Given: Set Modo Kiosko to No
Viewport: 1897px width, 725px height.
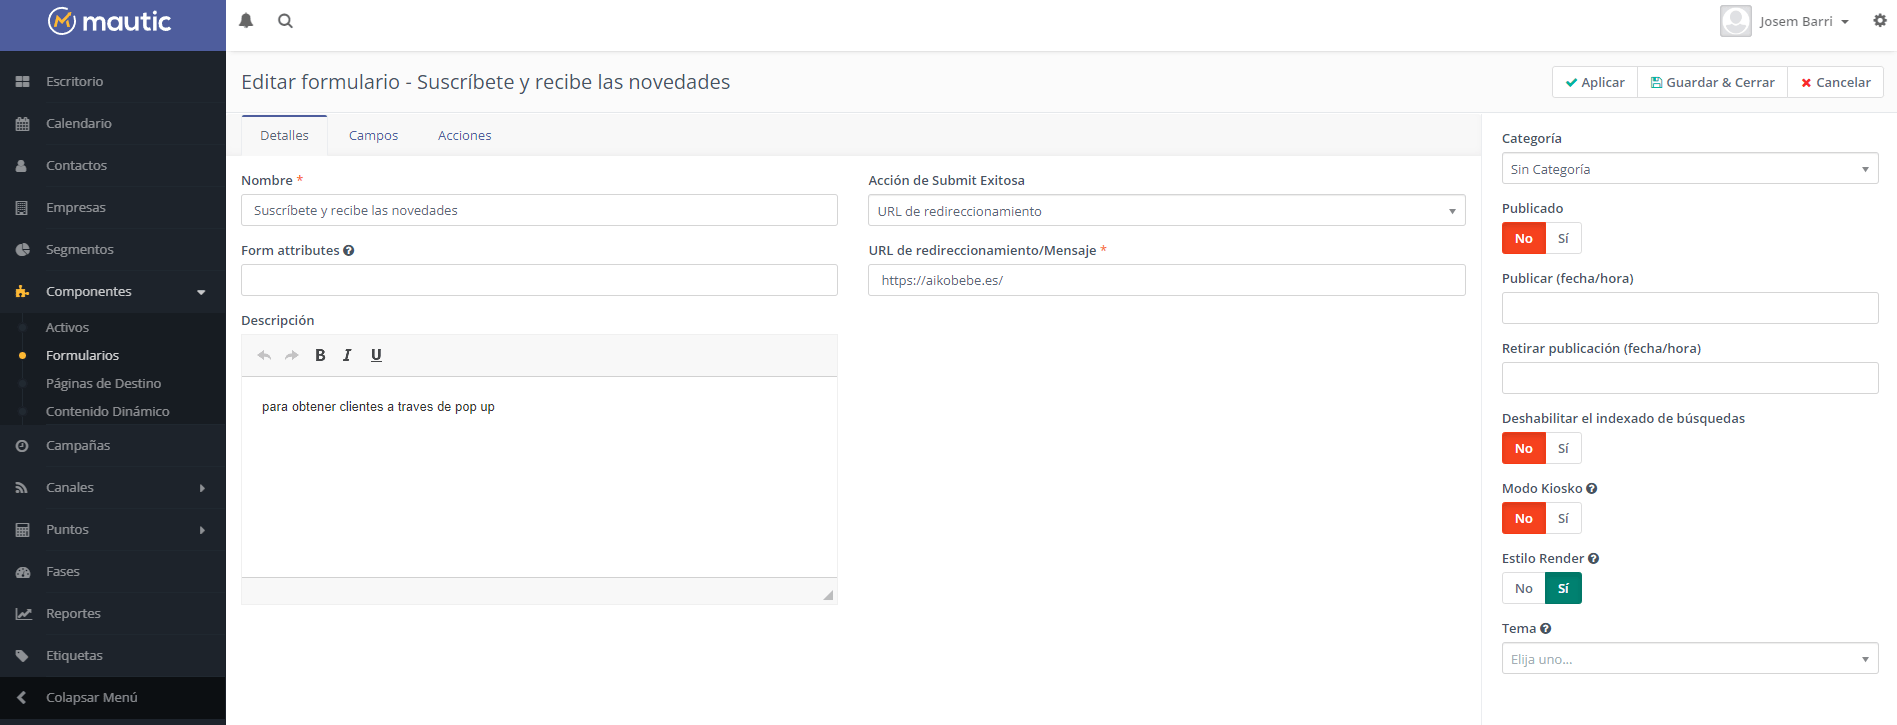Looking at the screenshot, I should point(1524,518).
